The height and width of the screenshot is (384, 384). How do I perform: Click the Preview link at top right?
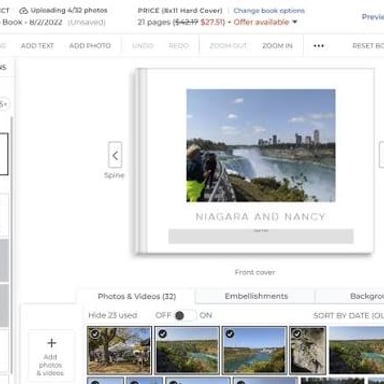click(373, 17)
